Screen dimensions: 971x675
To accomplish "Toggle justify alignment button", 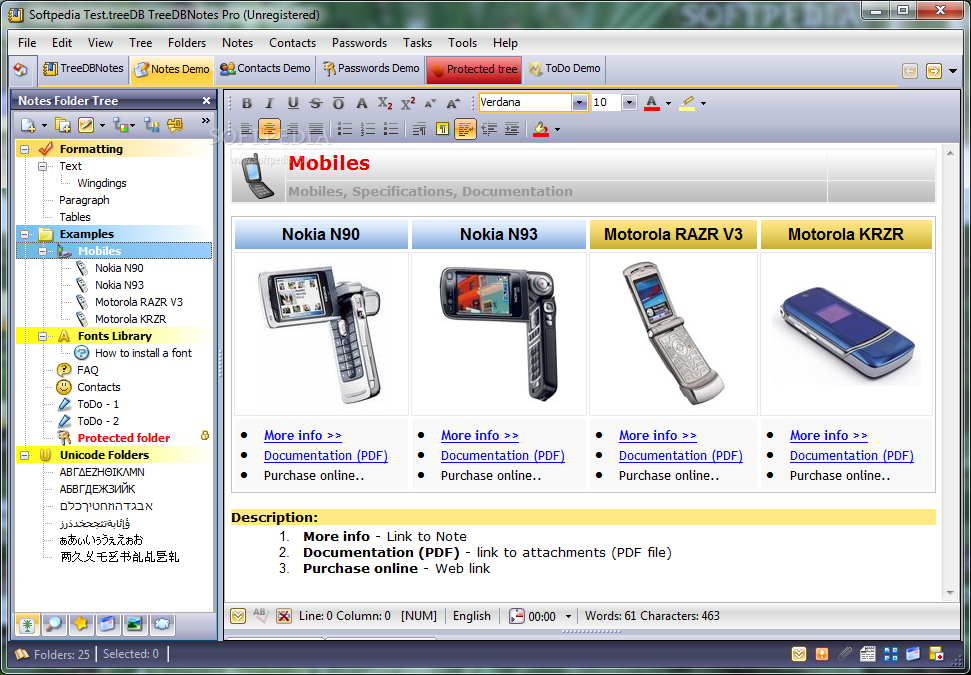I will 315,129.
